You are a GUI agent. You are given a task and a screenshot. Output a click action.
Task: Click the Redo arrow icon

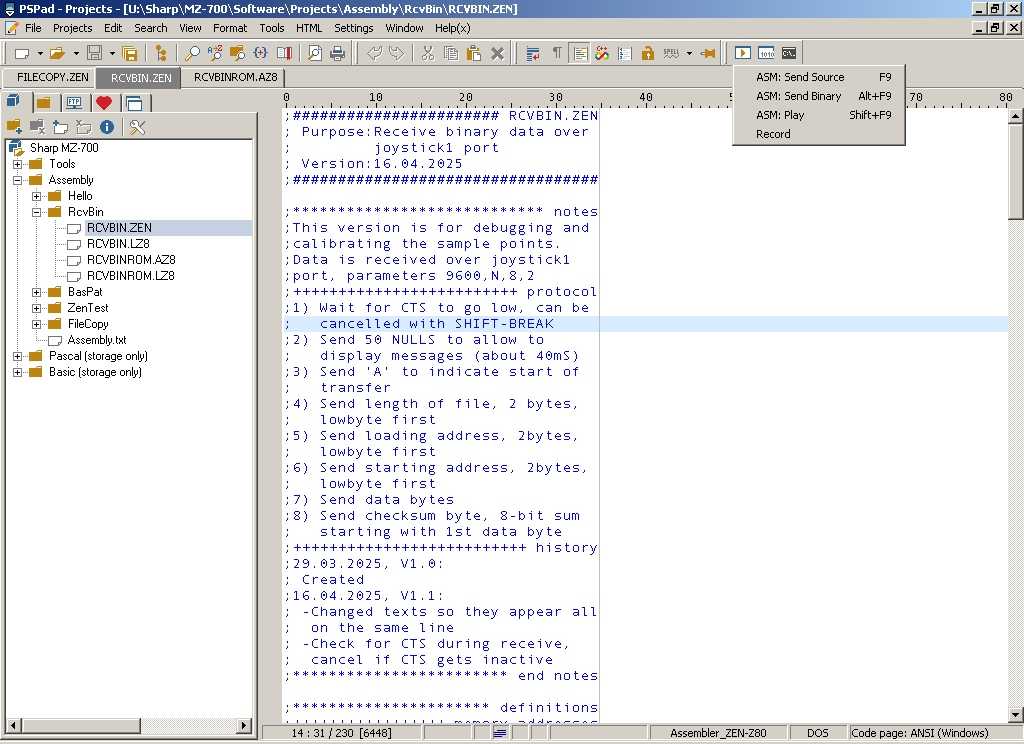coord(396,54)
